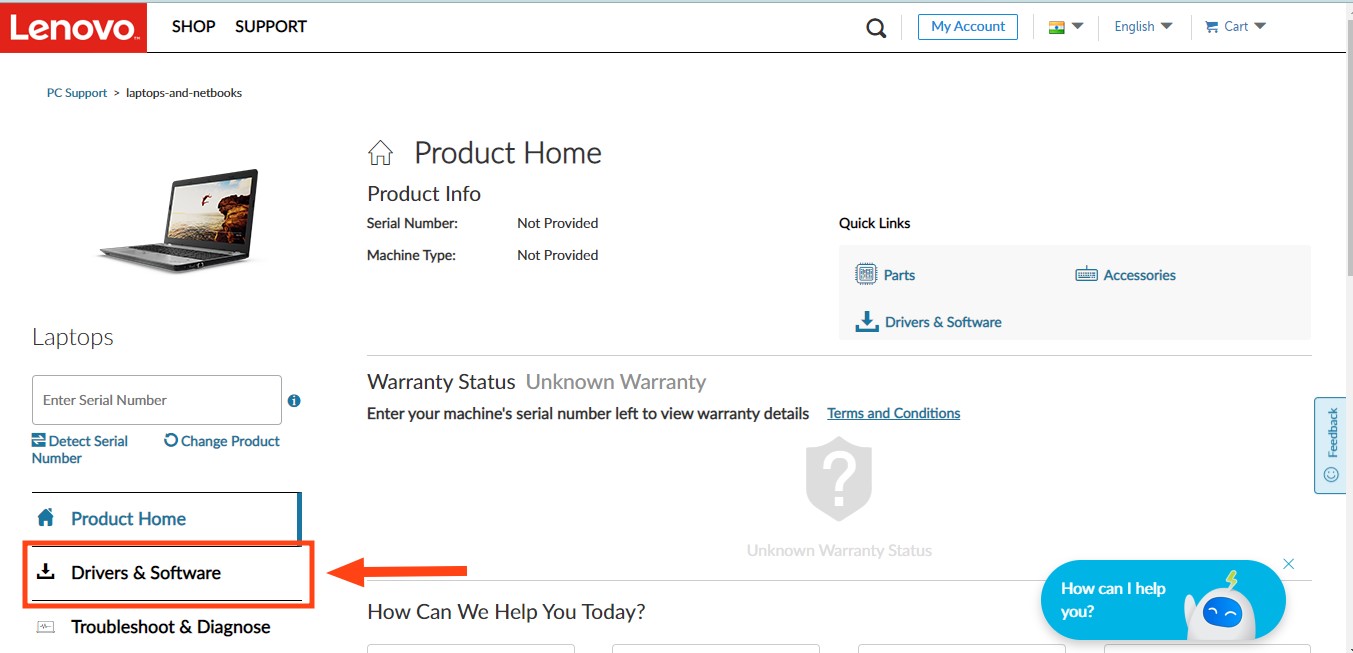
Task: Click the Lenovo logo
Action: 74,28
